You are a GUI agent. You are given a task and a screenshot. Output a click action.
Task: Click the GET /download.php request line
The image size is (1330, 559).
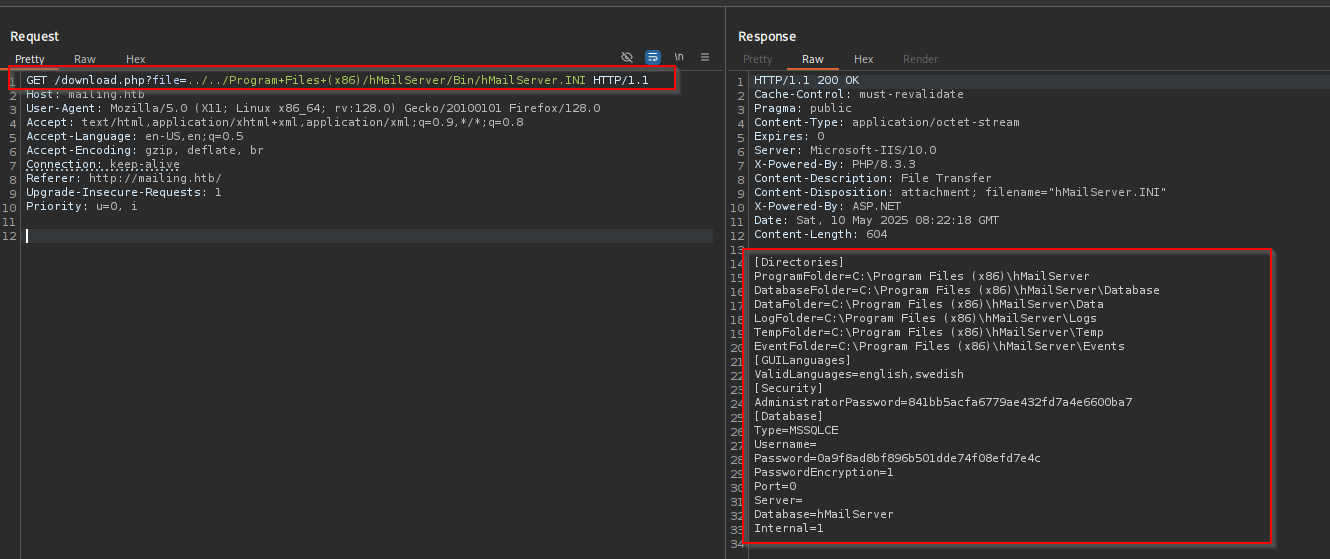click(338, 80)
